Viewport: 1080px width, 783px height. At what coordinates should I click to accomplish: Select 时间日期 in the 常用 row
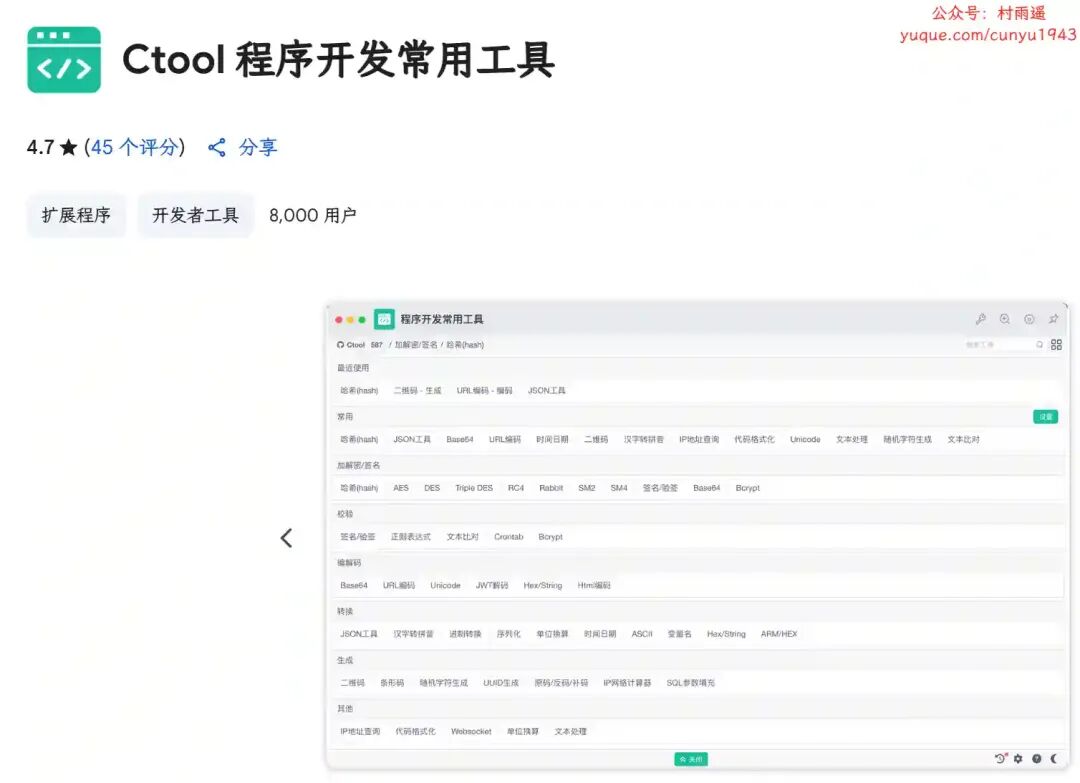552,439
